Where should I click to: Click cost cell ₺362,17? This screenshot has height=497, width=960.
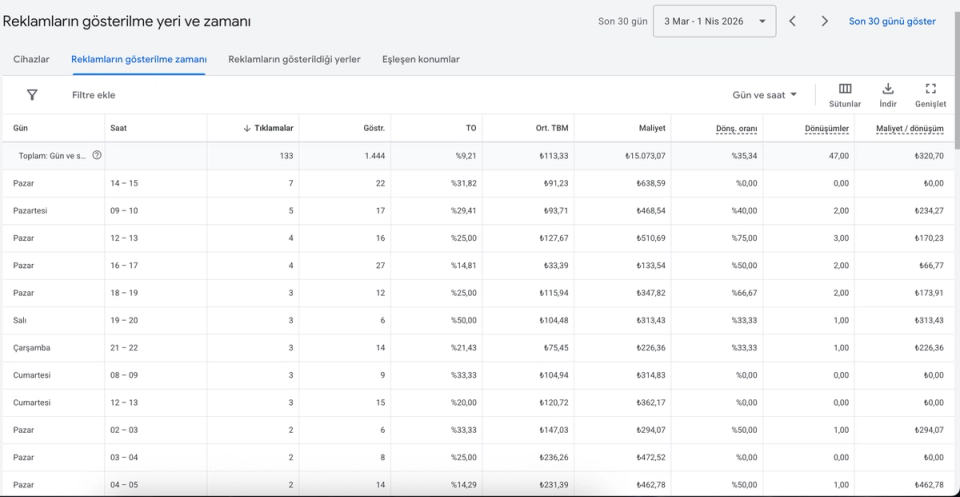pyautogui.click(x=651, y=403)
